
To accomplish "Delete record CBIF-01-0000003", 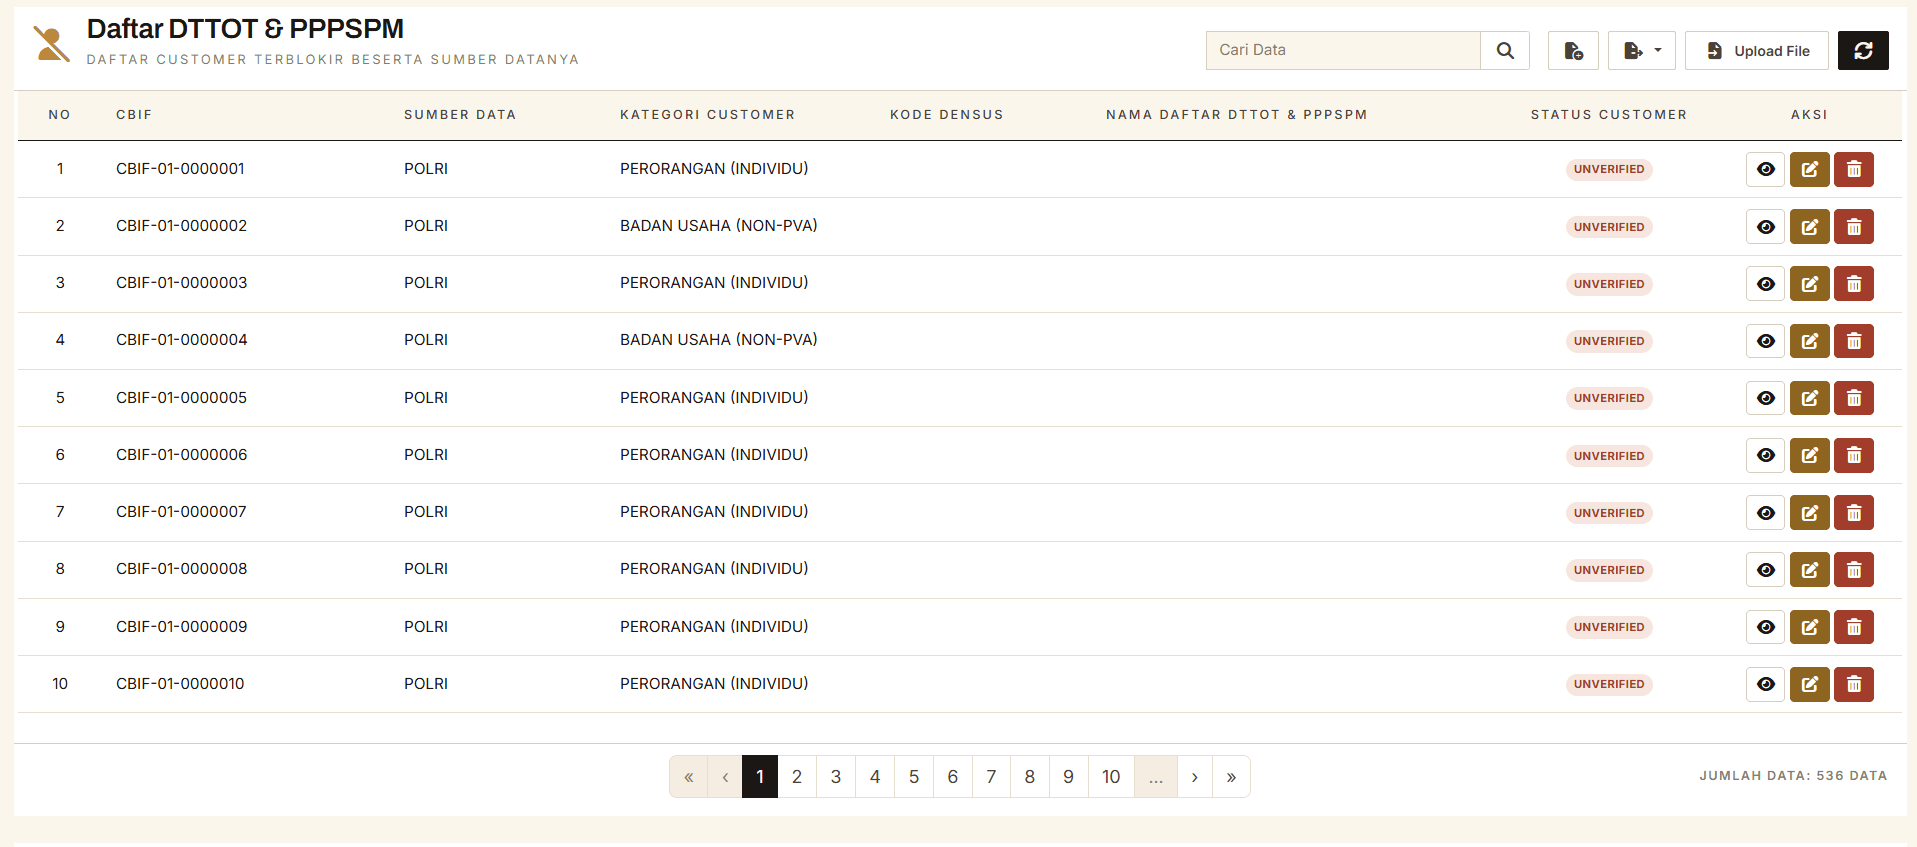I will click(1854, 284).
